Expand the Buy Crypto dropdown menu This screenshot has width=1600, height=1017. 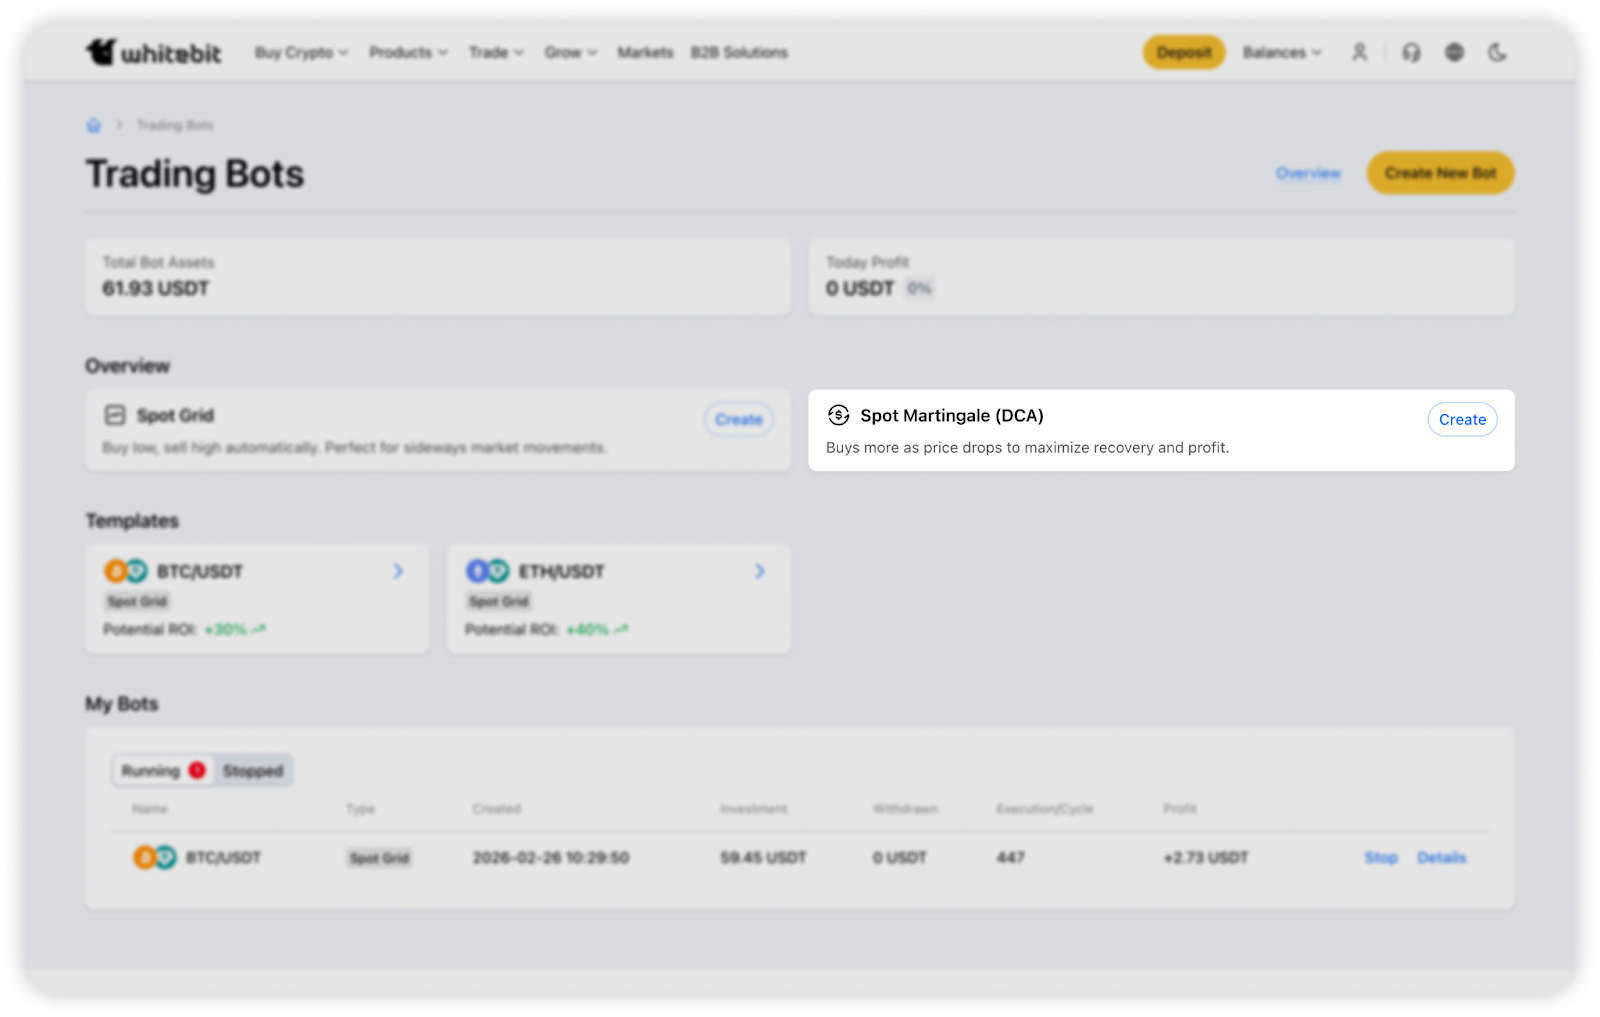coord(301,52)
